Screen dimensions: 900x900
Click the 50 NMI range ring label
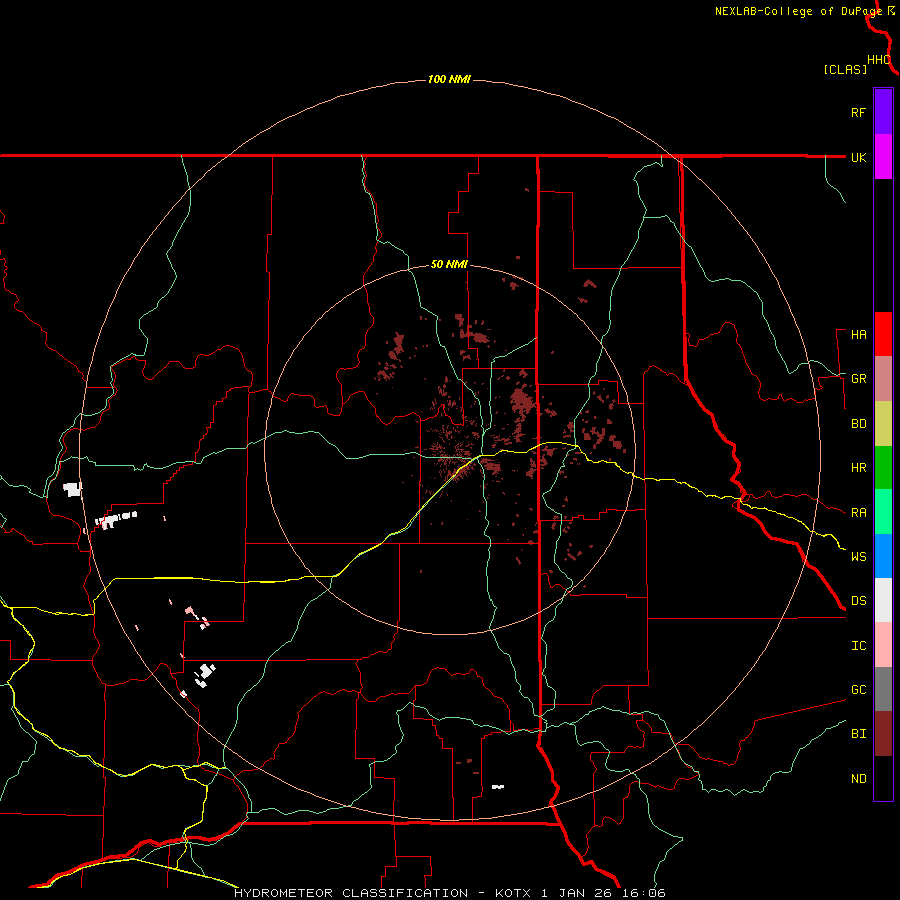[x=449, y=264]
